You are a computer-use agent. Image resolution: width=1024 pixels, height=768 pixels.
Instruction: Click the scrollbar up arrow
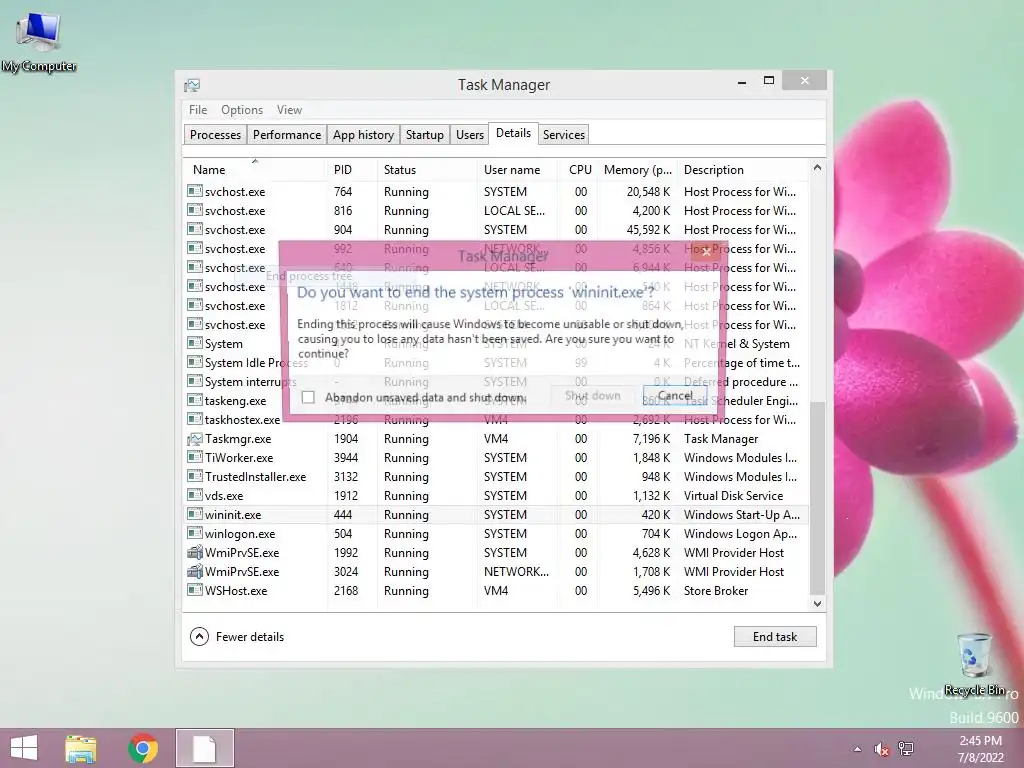[x=817, y=168]
